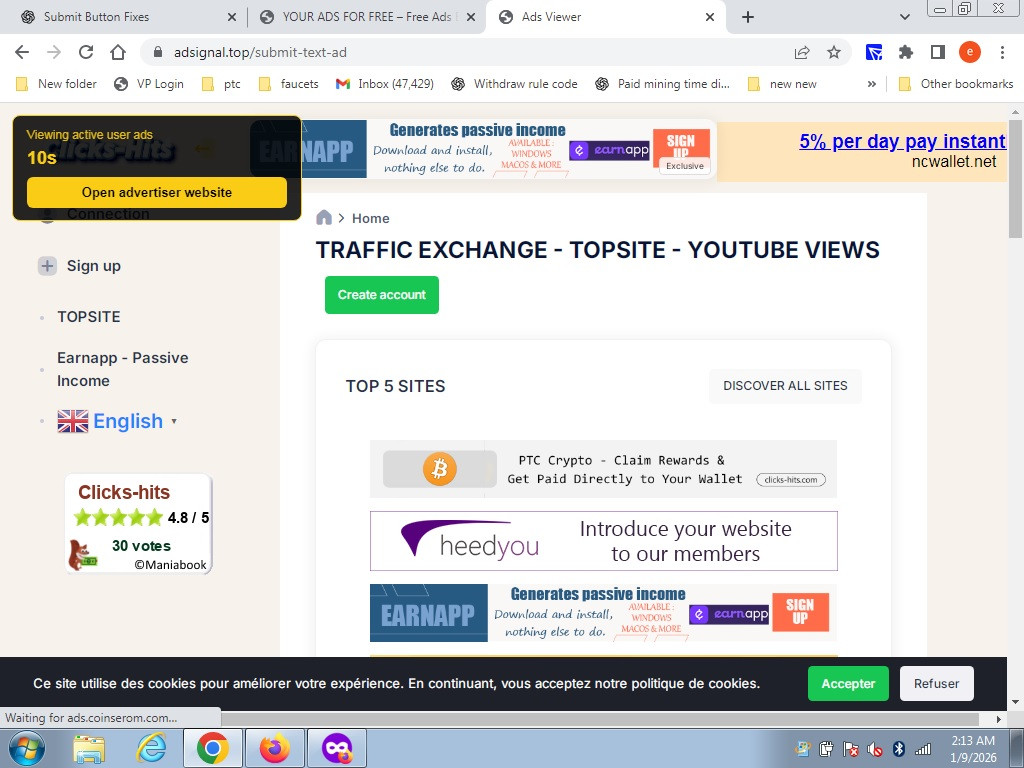Click DISCOVER ALL SITES button

tap(785, 386)
